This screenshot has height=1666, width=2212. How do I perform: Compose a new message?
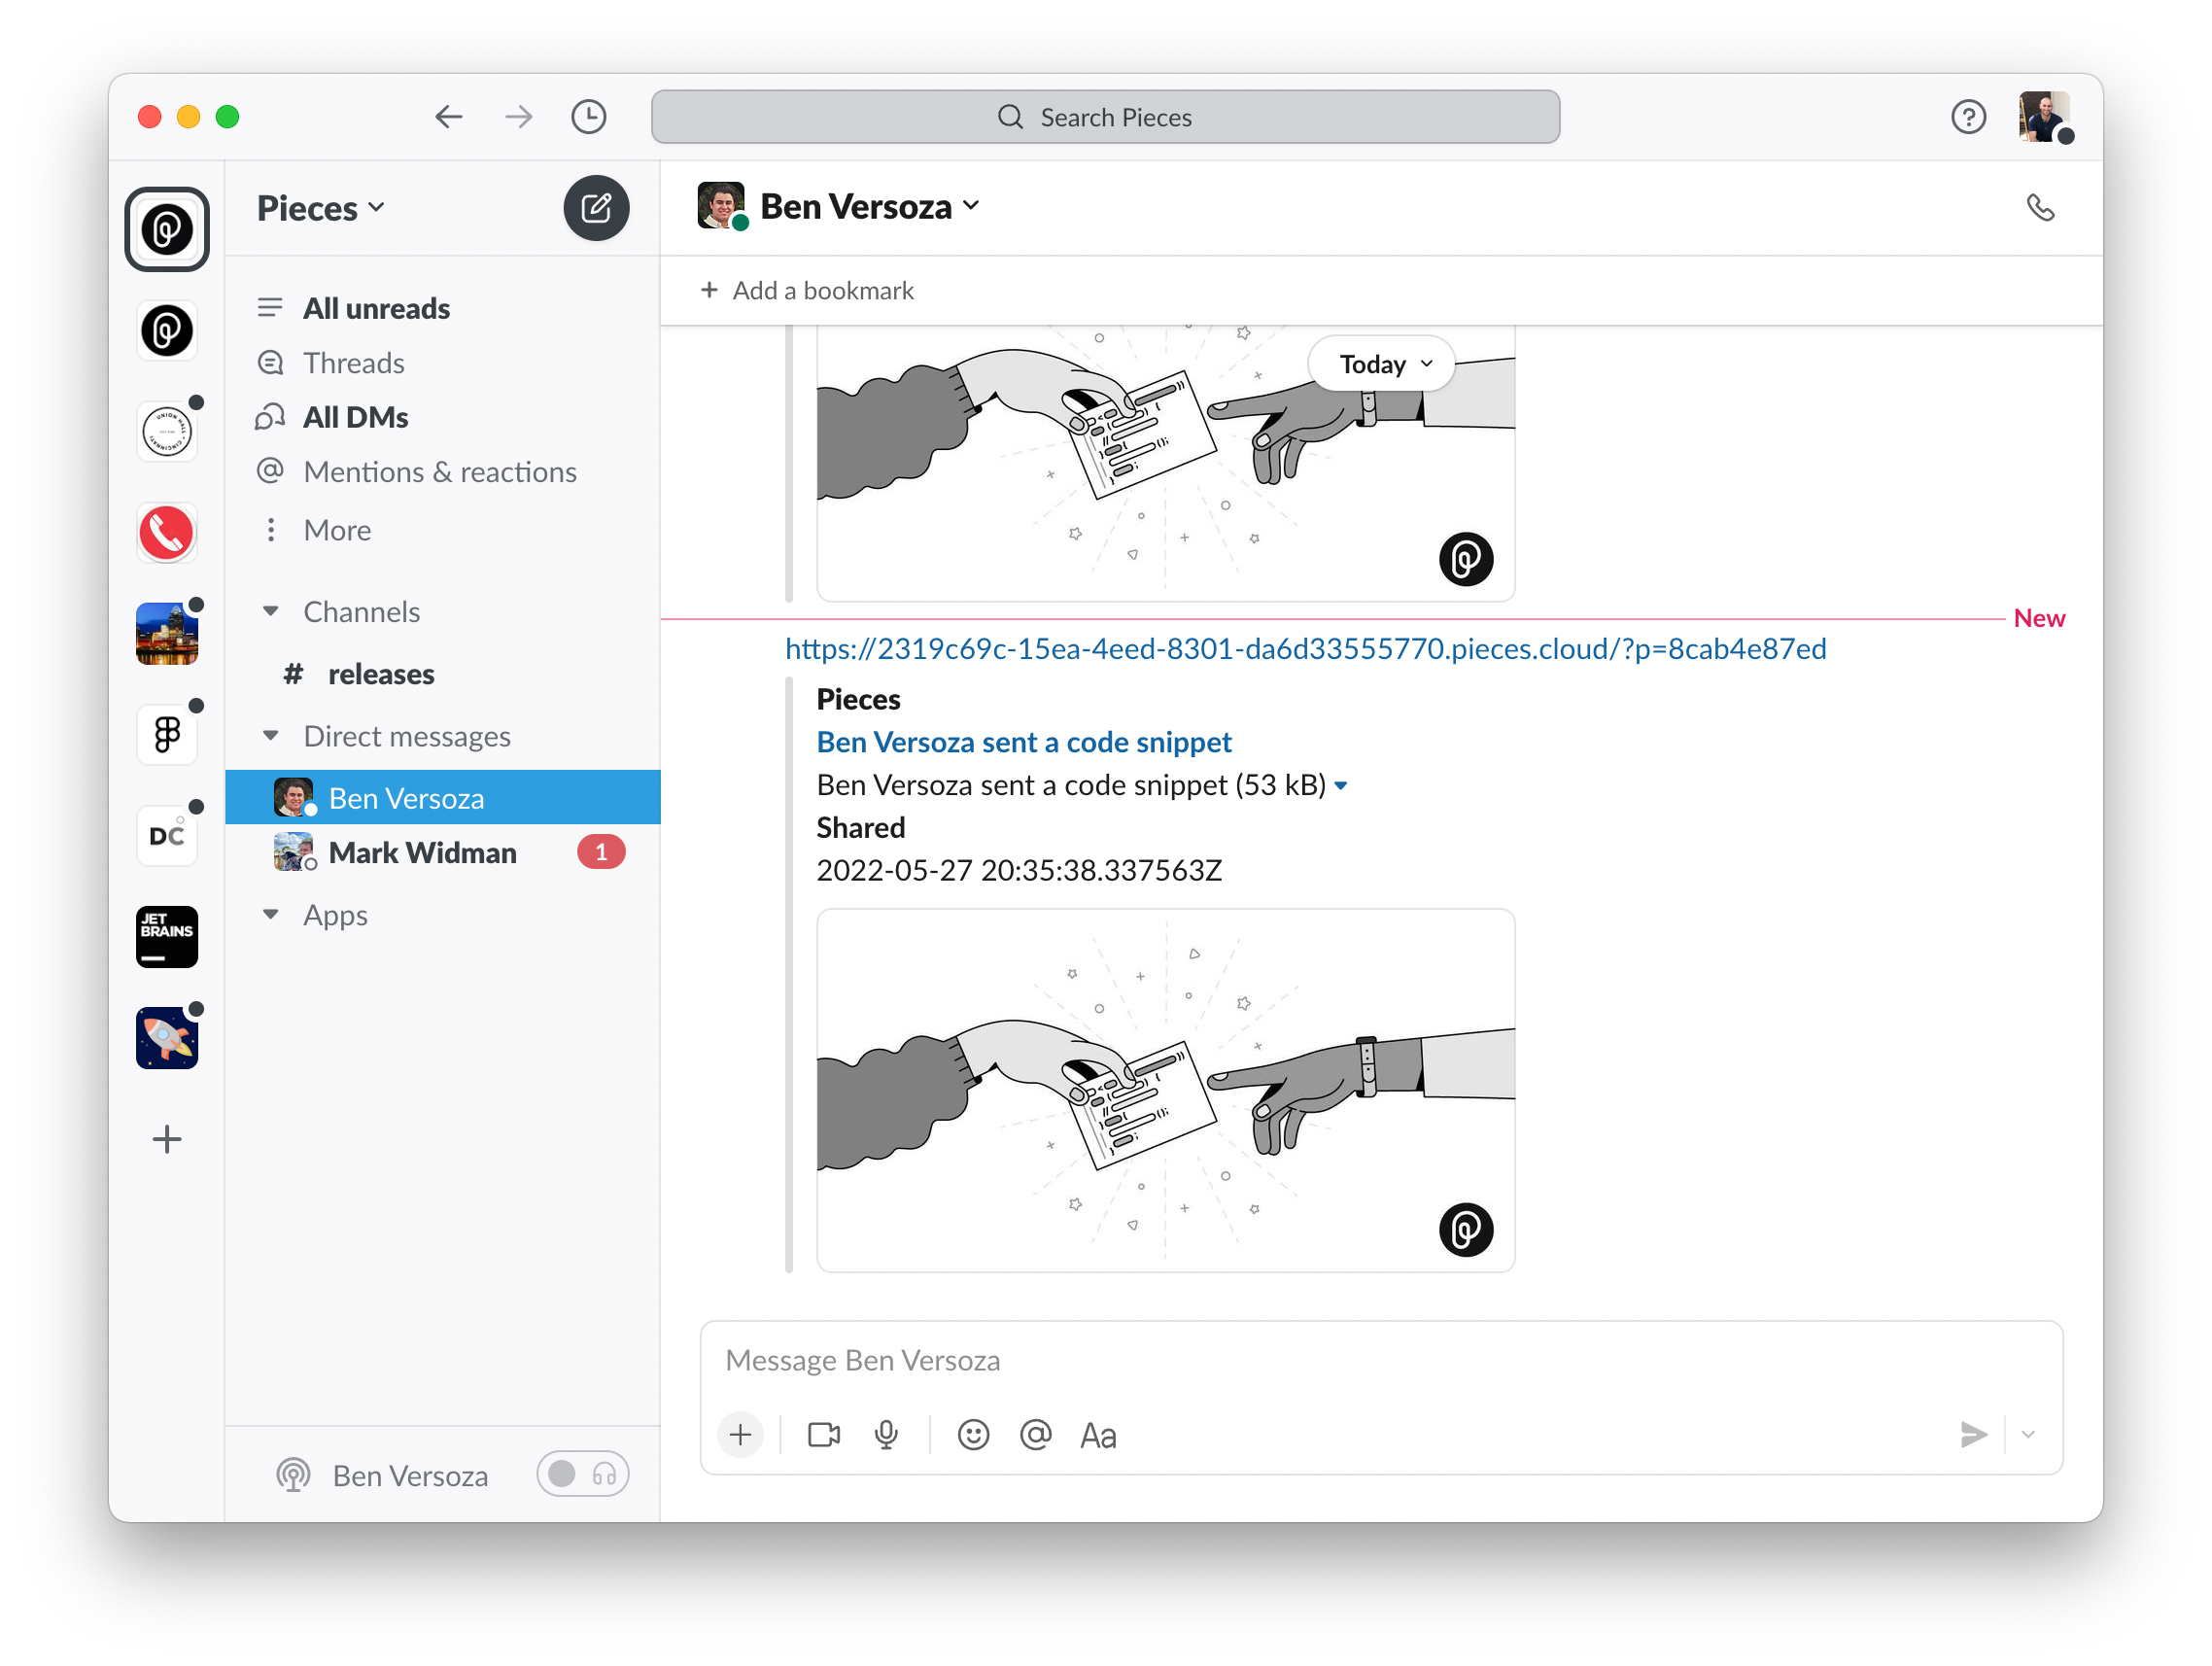pos(596,208)
